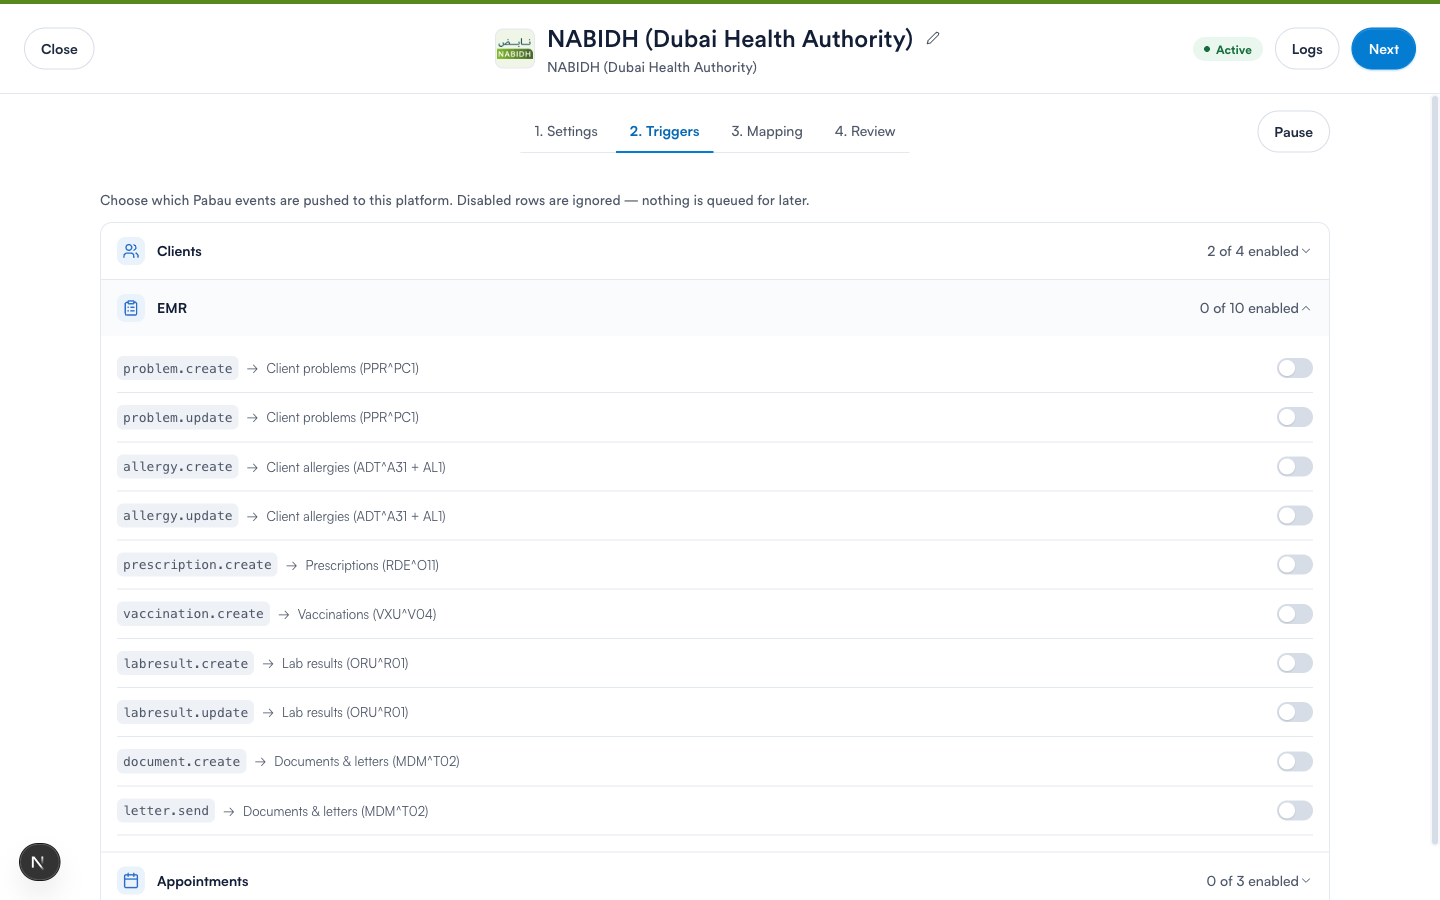1440x900 pixels.
Task: Click the Appointments section title
Action: click(203, 881)
